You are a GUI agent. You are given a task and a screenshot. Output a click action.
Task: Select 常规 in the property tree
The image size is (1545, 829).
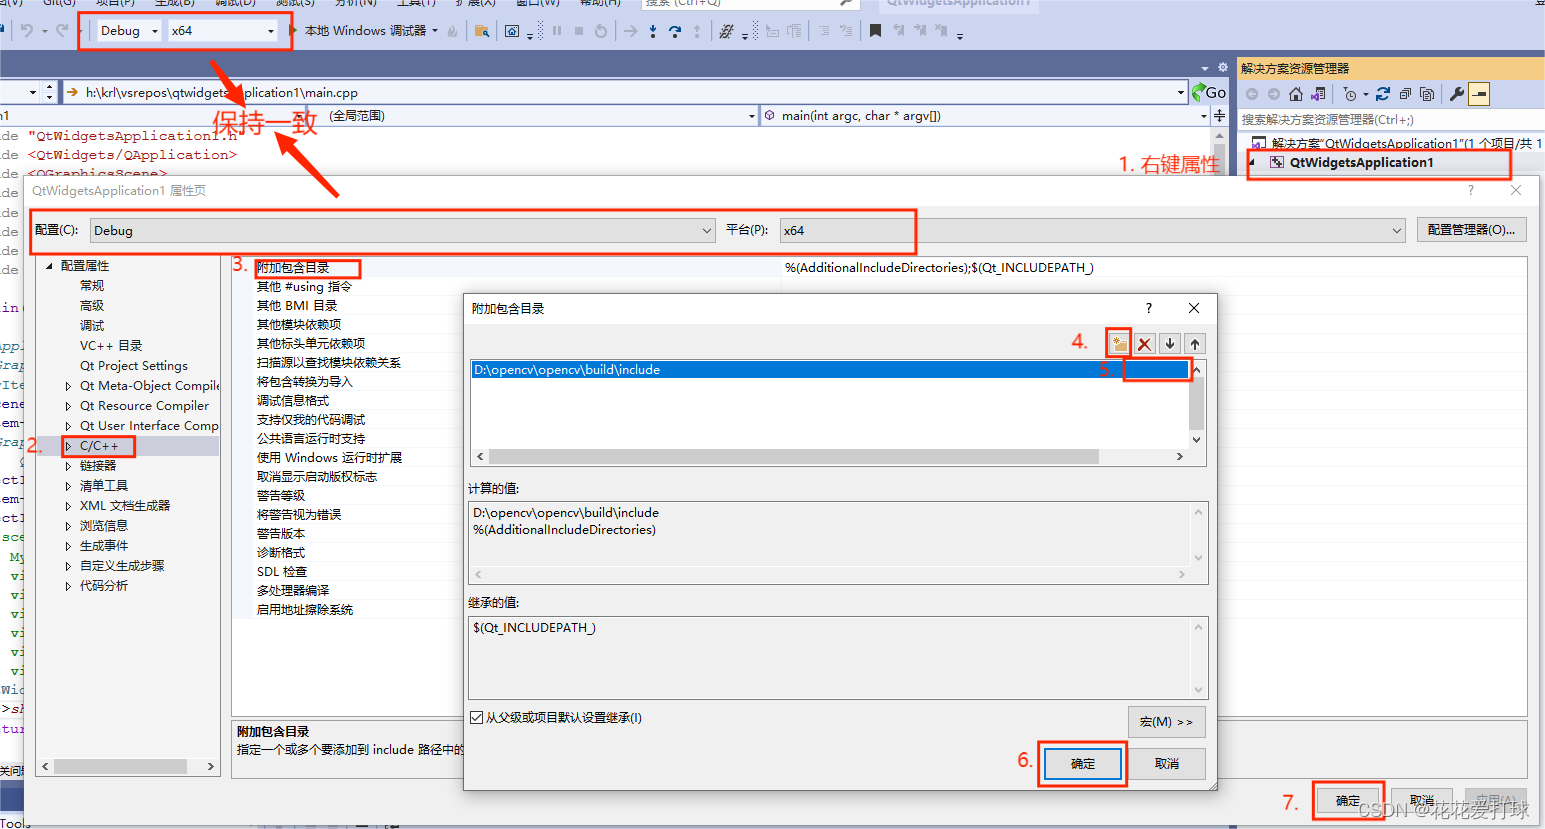coord(92,286)
